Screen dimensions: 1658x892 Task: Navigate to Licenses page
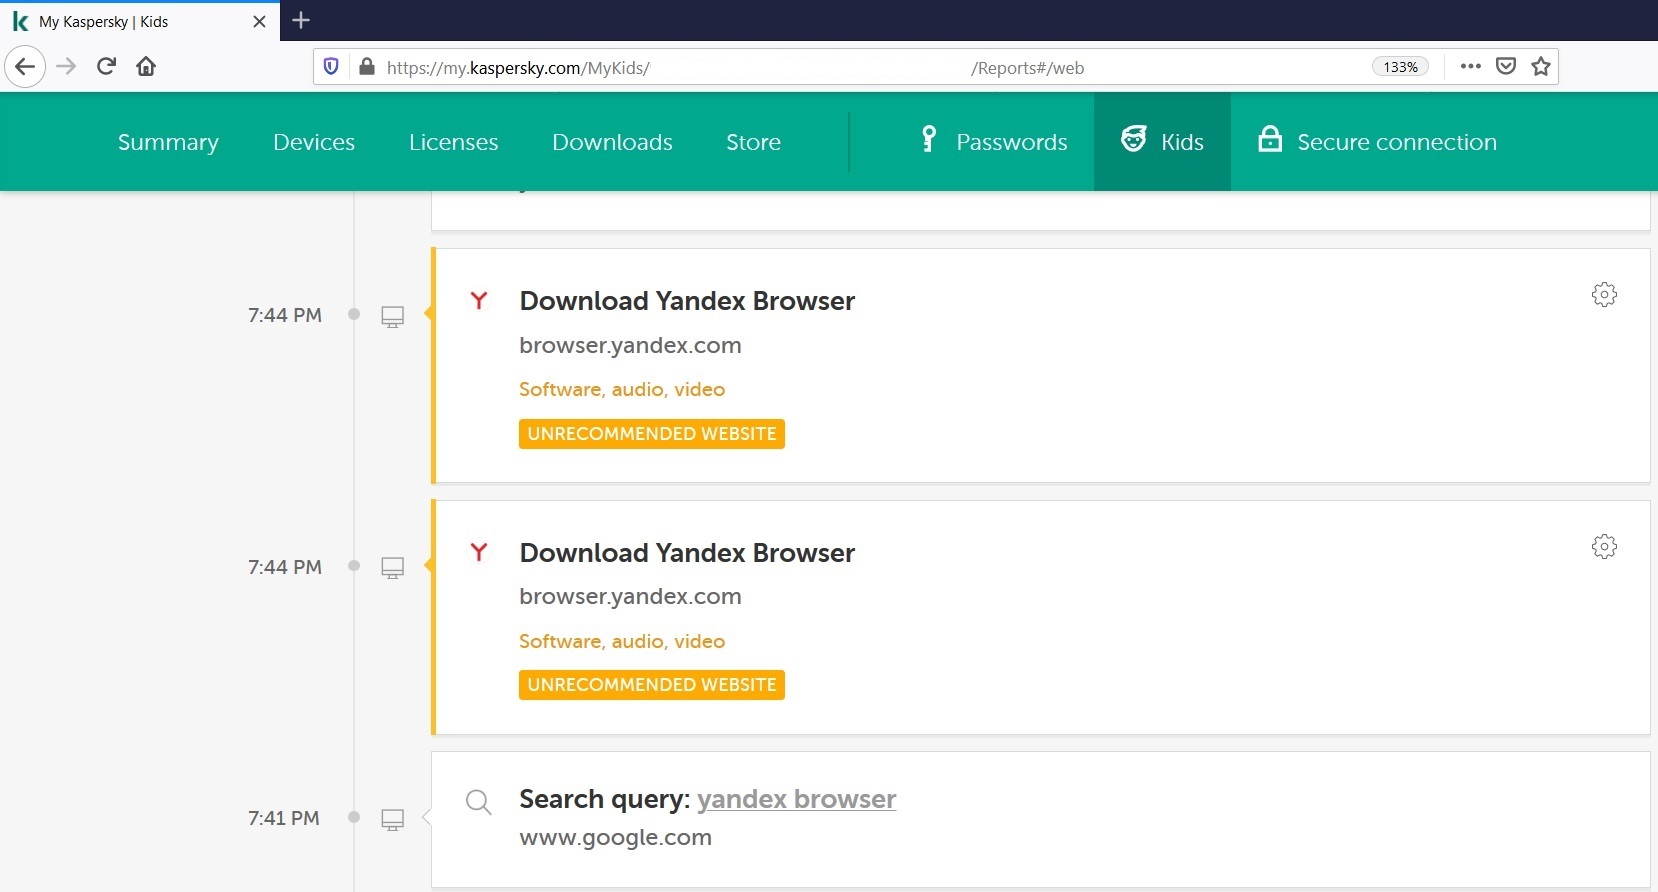click(453, 142)
